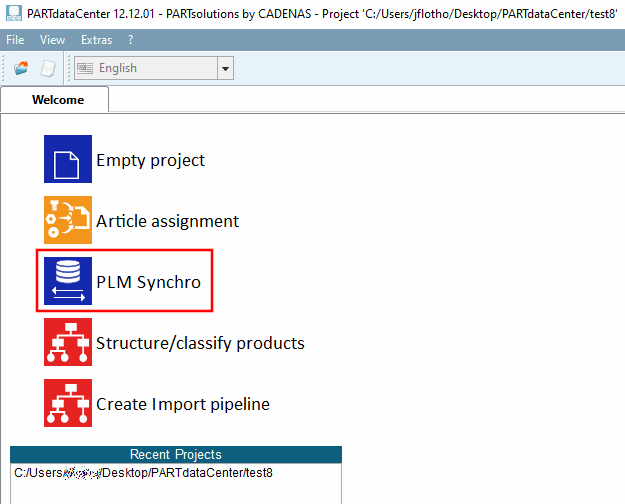Click the Create Import pipeline red icon
Viewport: 625px width, 504px height.
68,403
